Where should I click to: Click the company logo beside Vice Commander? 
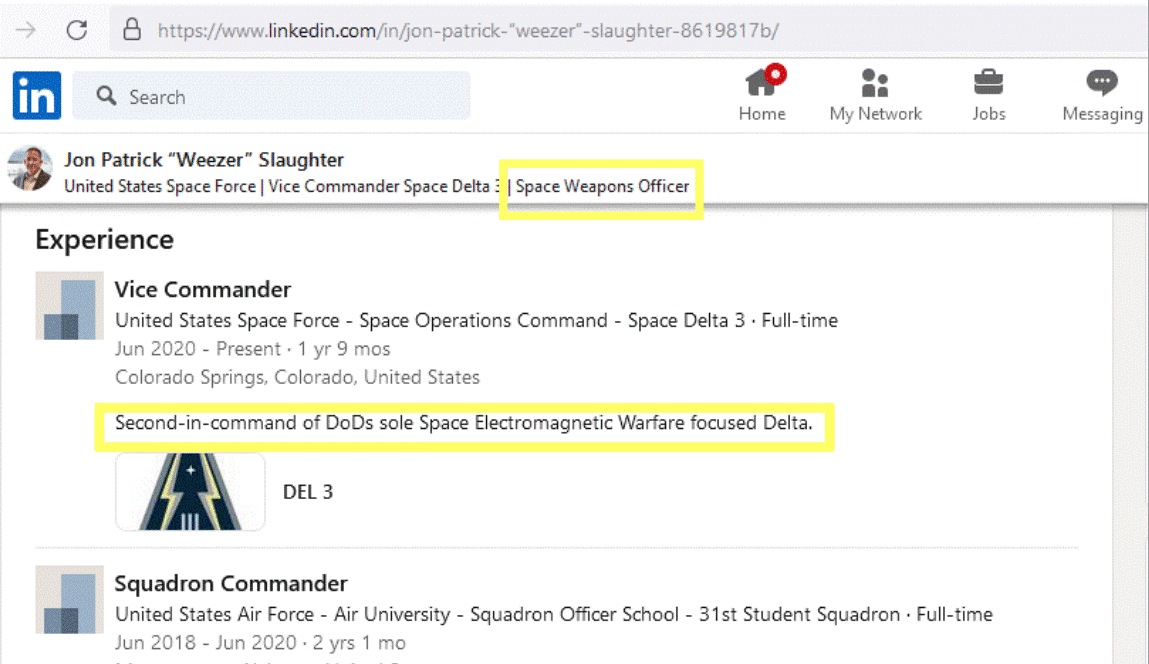(x=70, y=306)
